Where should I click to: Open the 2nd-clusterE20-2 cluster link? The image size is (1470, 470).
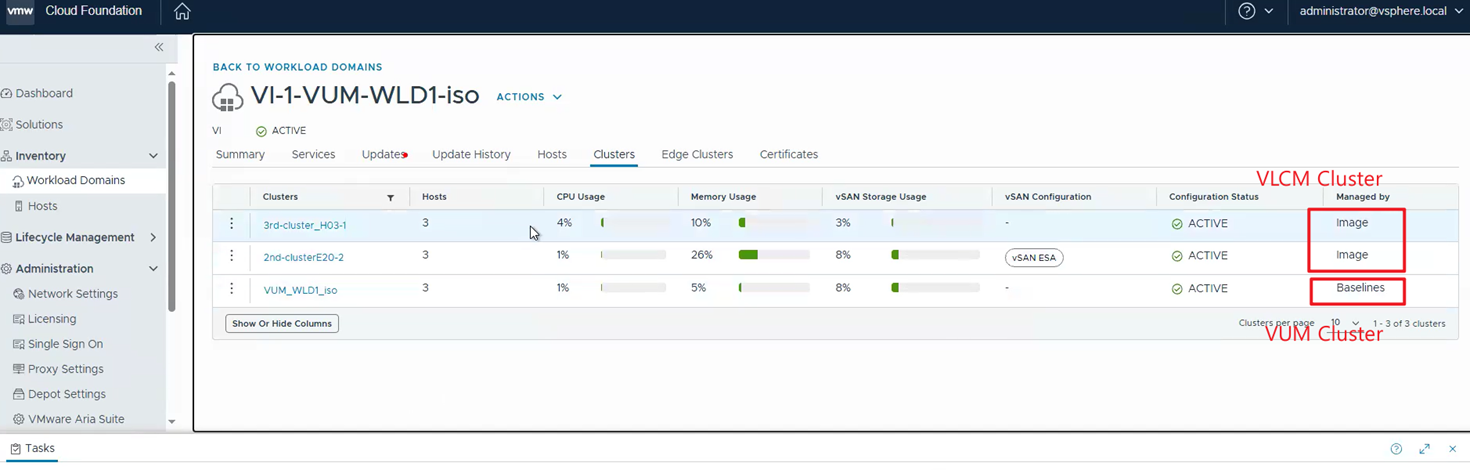(x=303, y=258)
